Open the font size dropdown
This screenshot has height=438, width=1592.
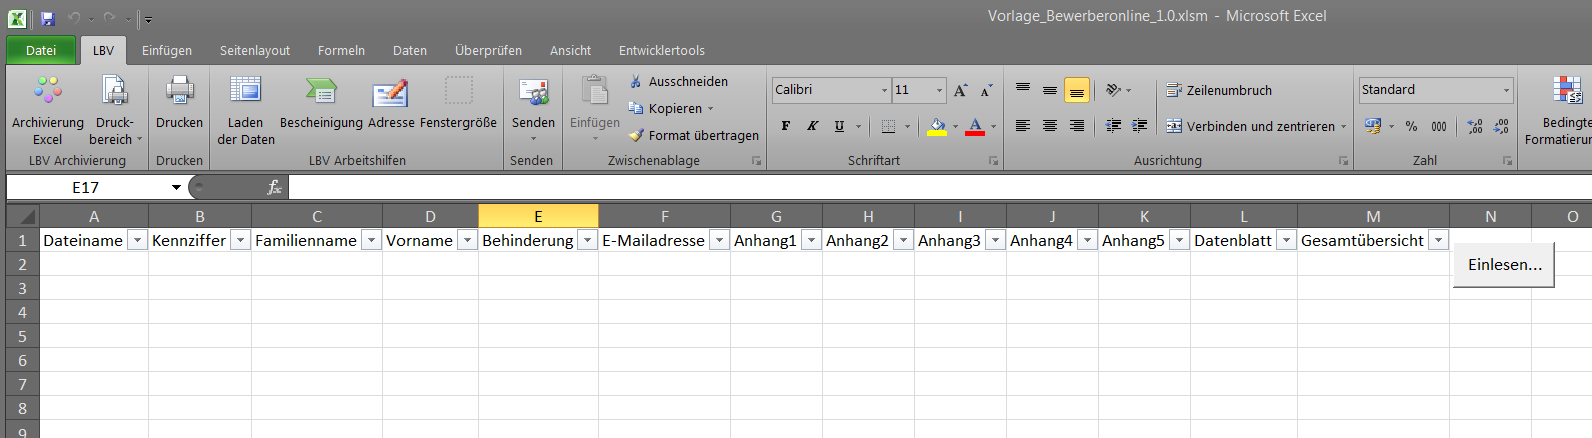click(939, 90)
